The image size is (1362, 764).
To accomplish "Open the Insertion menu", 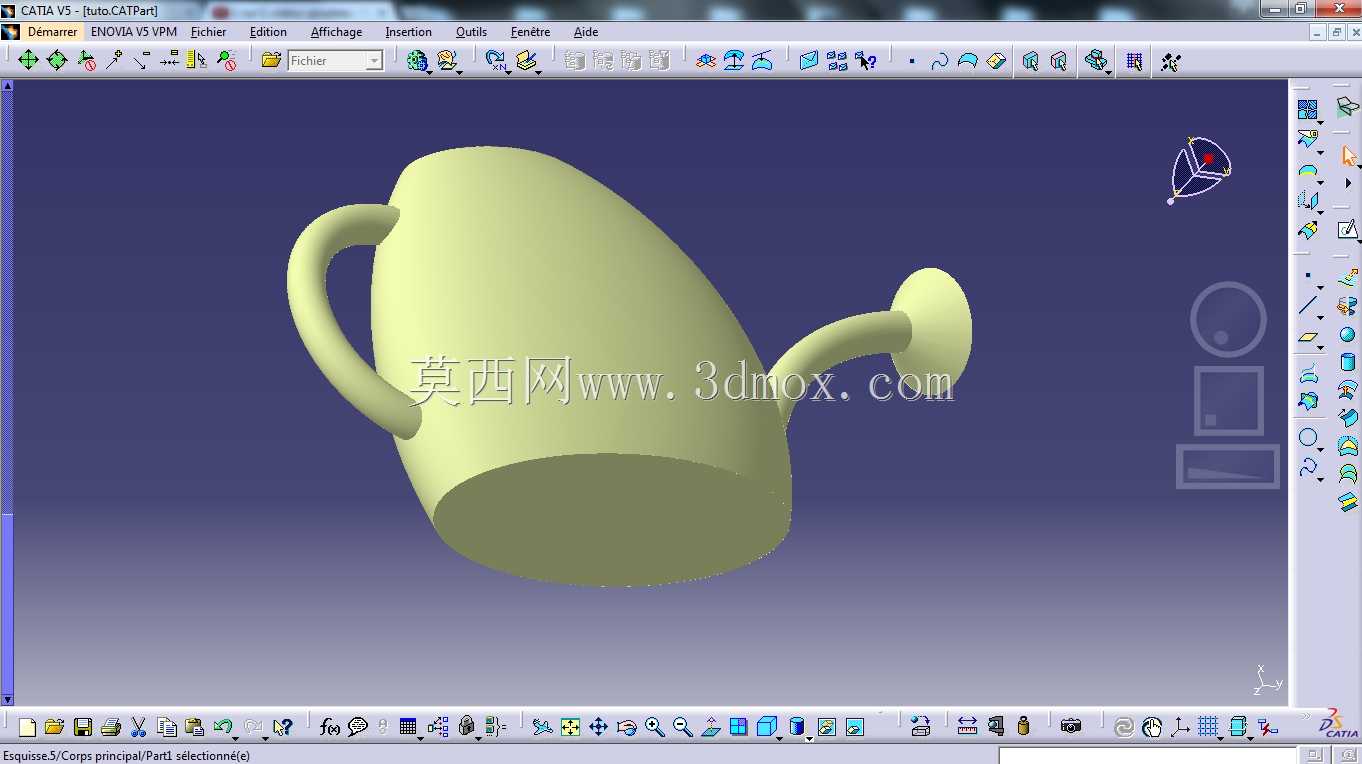I will point(409,32).
